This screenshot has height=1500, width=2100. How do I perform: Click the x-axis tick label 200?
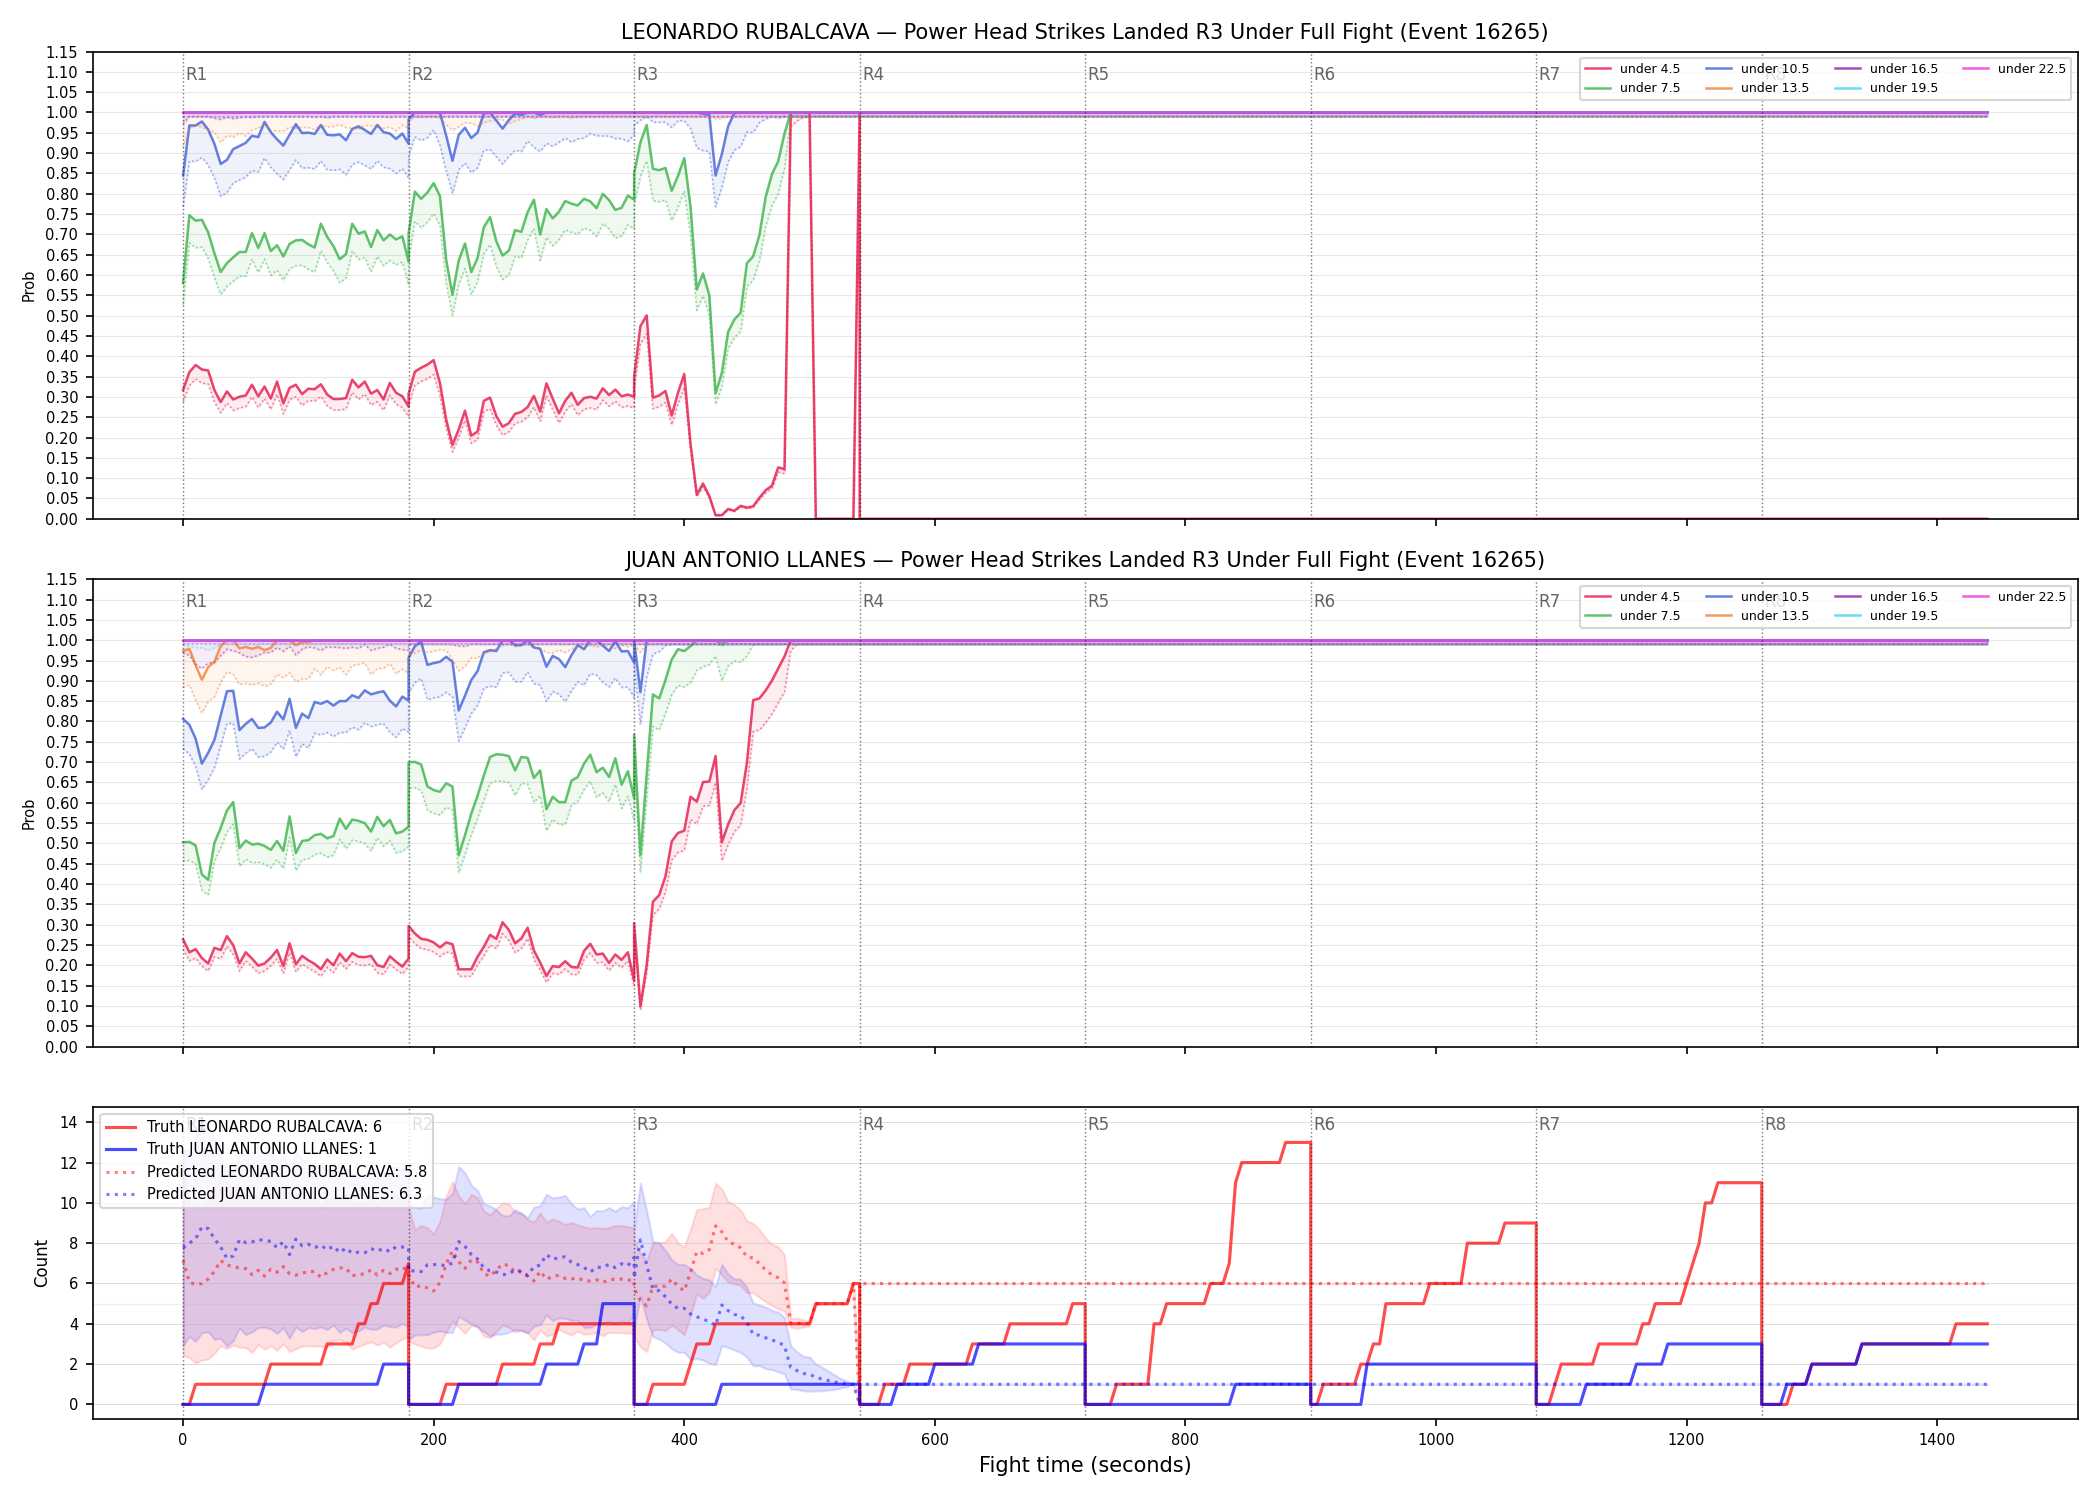point(433,1439)
